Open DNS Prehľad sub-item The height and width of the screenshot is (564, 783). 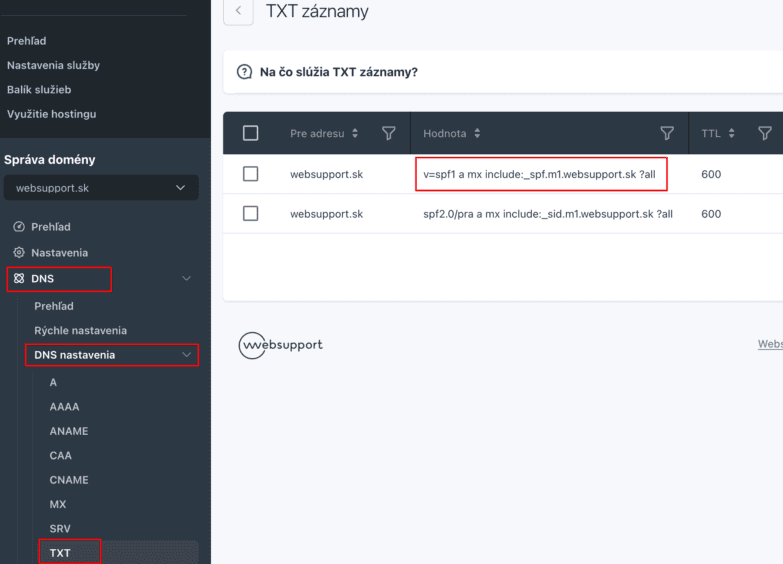54,306
